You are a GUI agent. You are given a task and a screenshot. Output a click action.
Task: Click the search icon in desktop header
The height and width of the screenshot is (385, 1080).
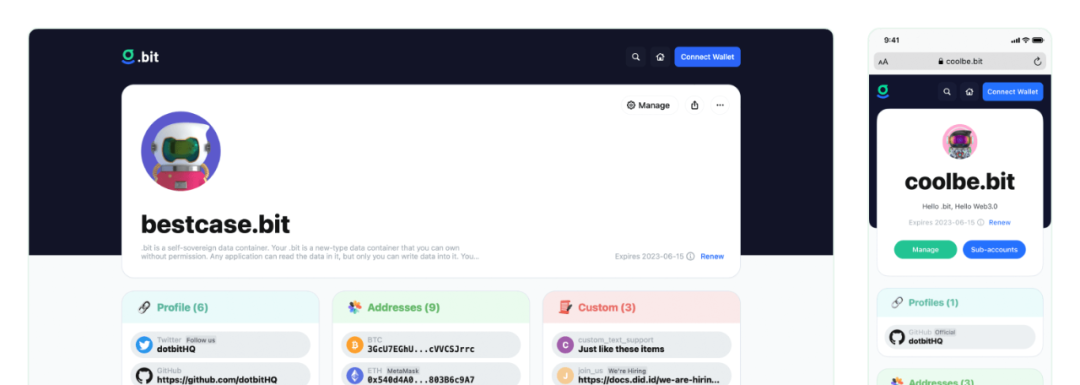pos(636,57)
